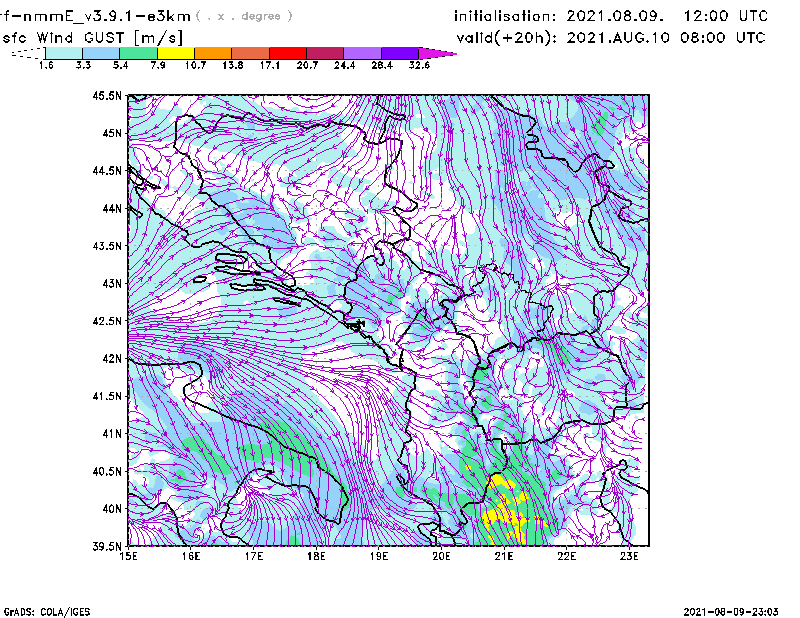Click the legend value 10.7
This screenshot has width=800, height=618.
click(x=195, y=65)
